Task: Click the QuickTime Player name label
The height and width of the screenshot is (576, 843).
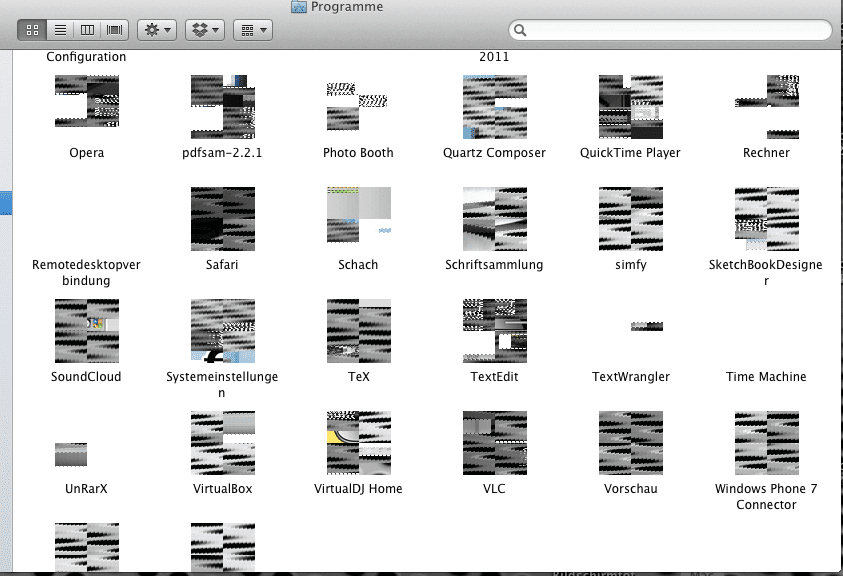Action: pyautogui.click(x=630, y=153)
